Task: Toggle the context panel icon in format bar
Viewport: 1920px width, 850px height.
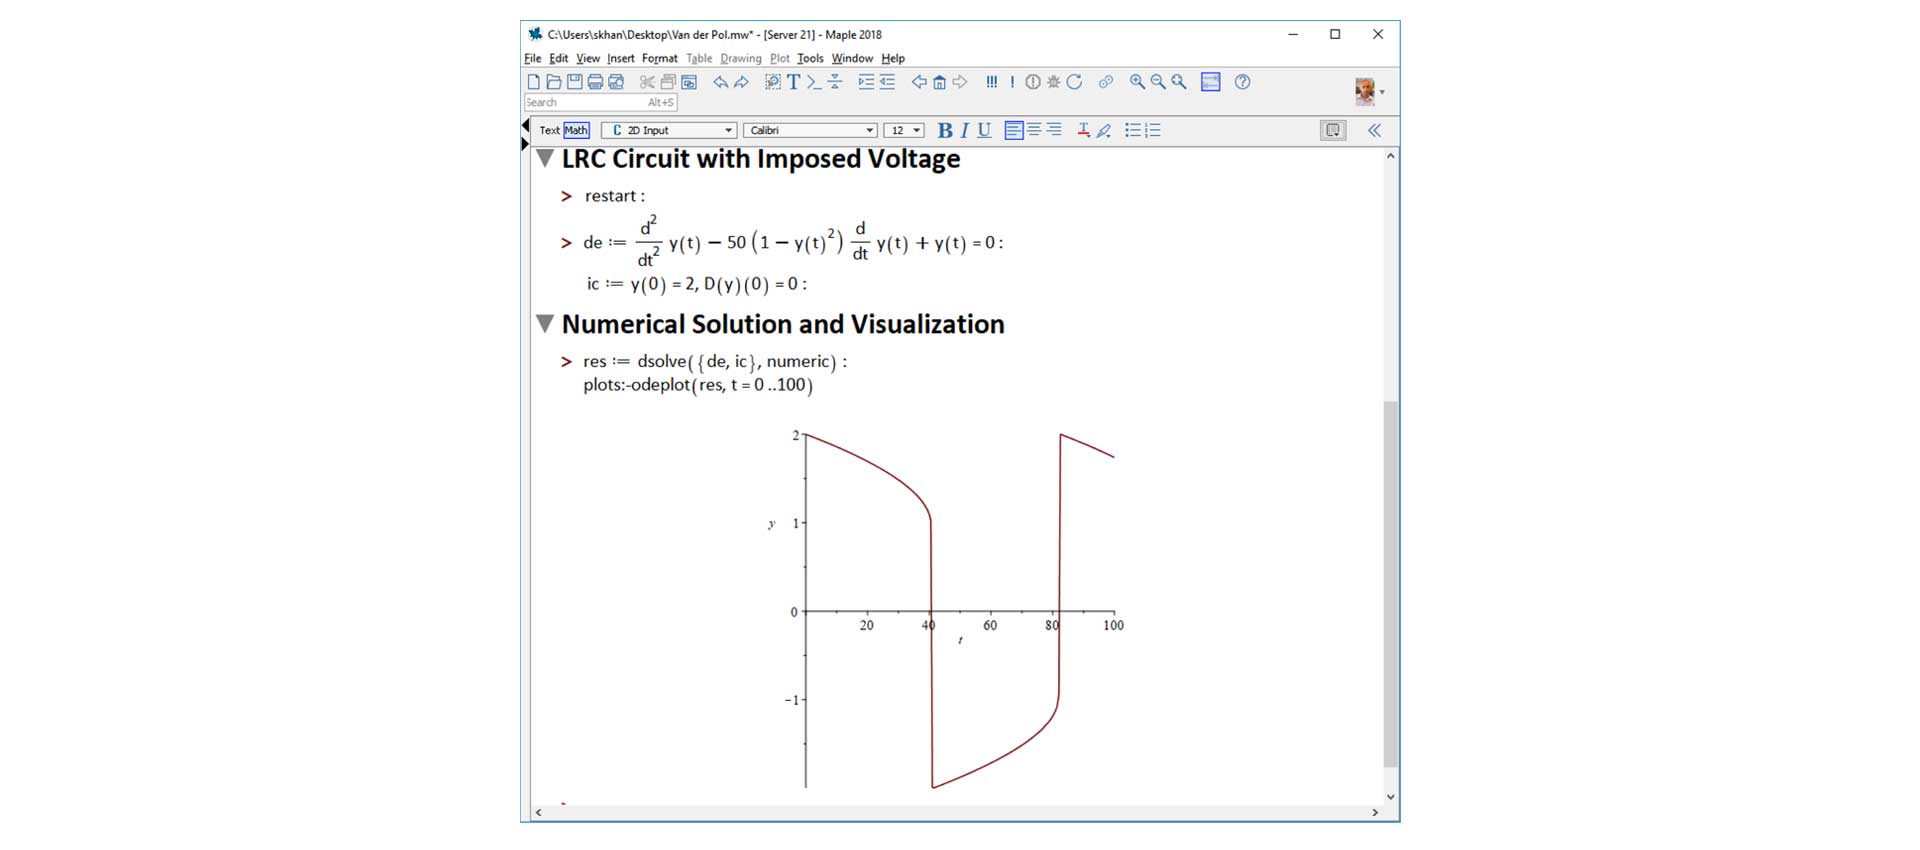Action: pos(1333,130)
